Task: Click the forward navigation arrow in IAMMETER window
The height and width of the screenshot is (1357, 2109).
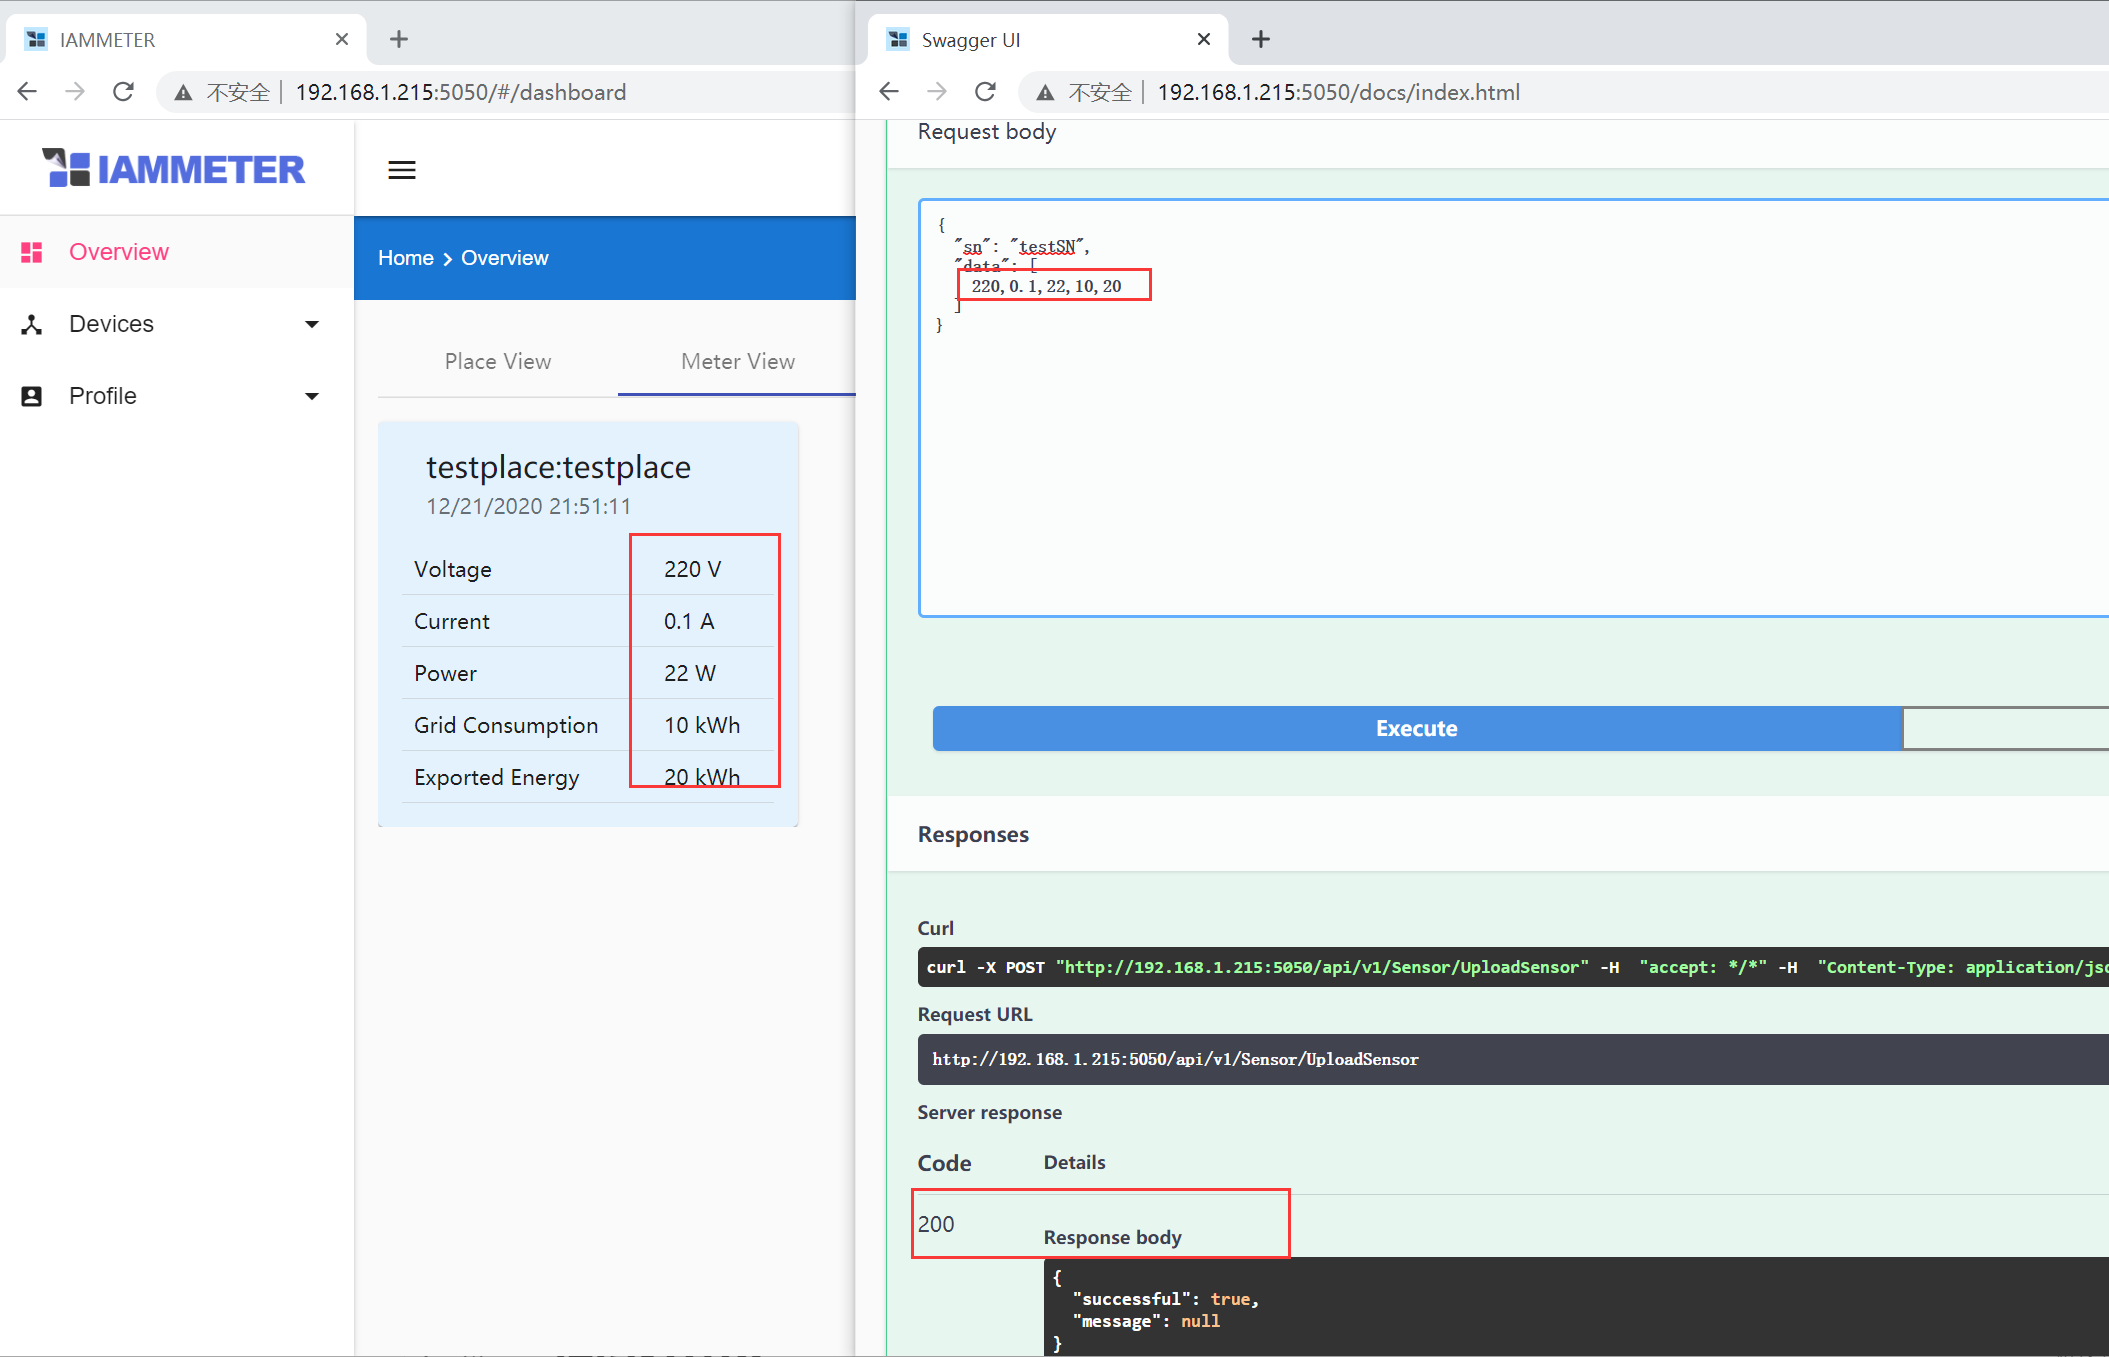Action: pos(75,91)
